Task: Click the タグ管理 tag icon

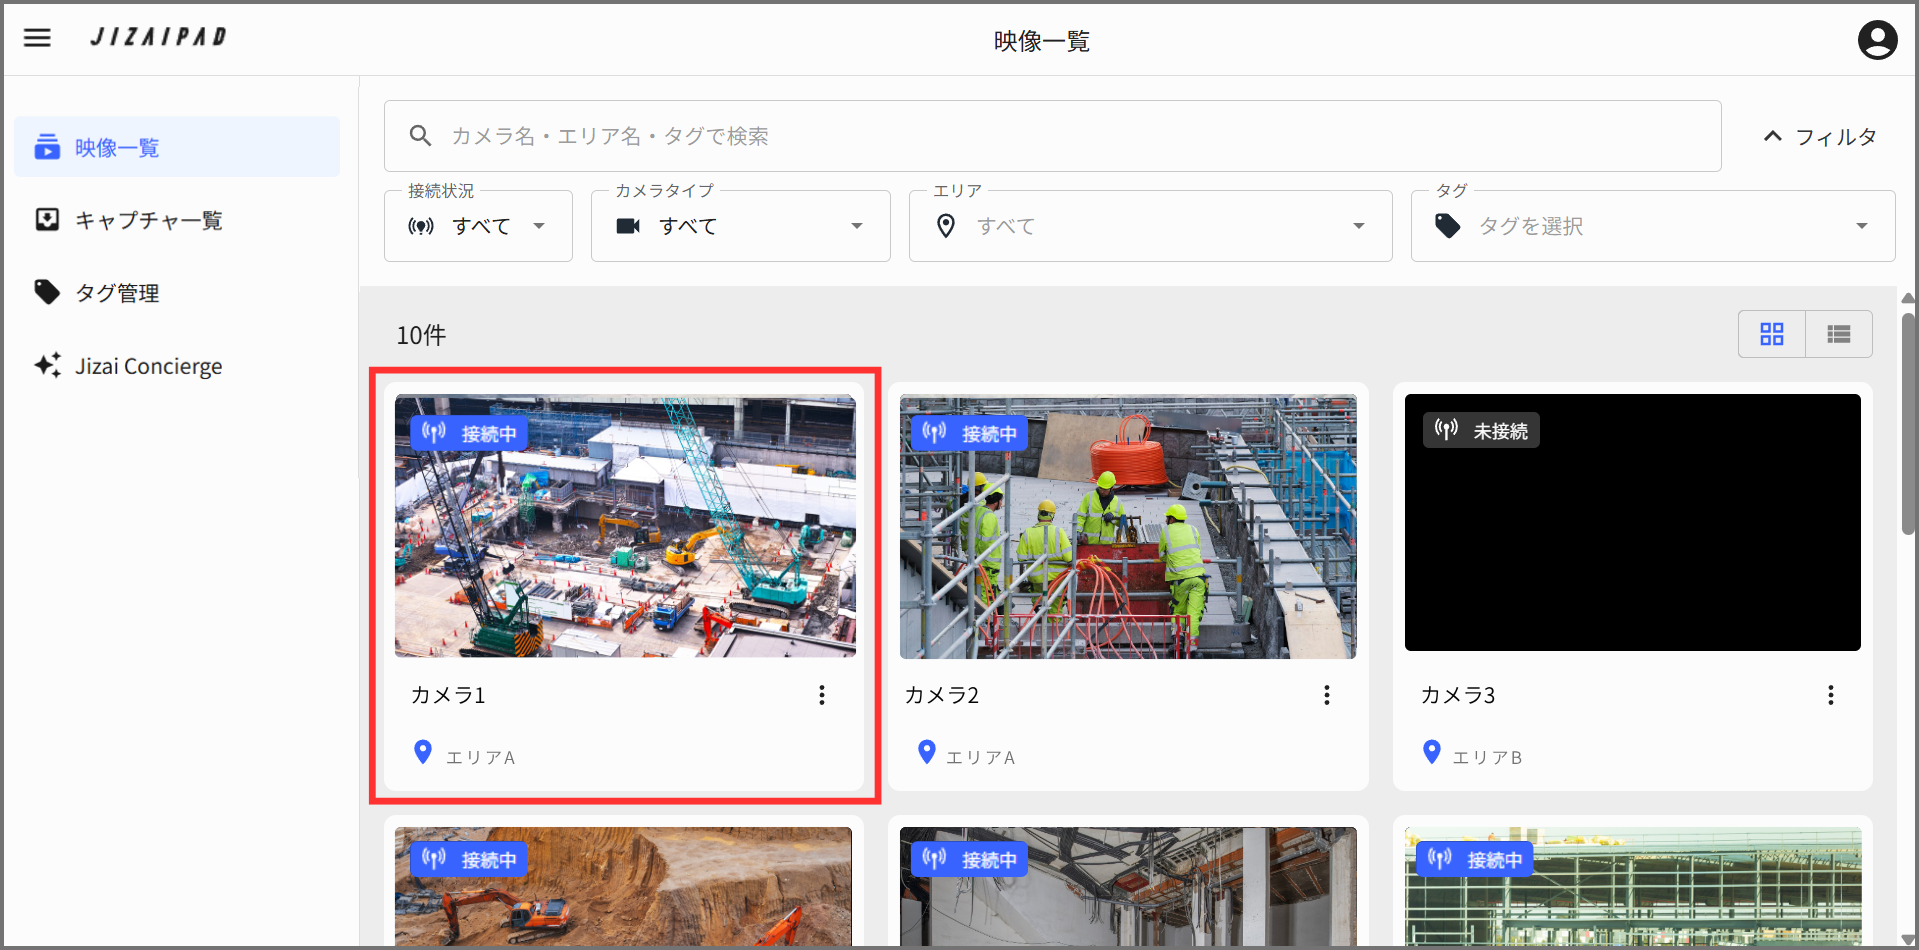Action: pyautogui.click(x=47, y=292)
